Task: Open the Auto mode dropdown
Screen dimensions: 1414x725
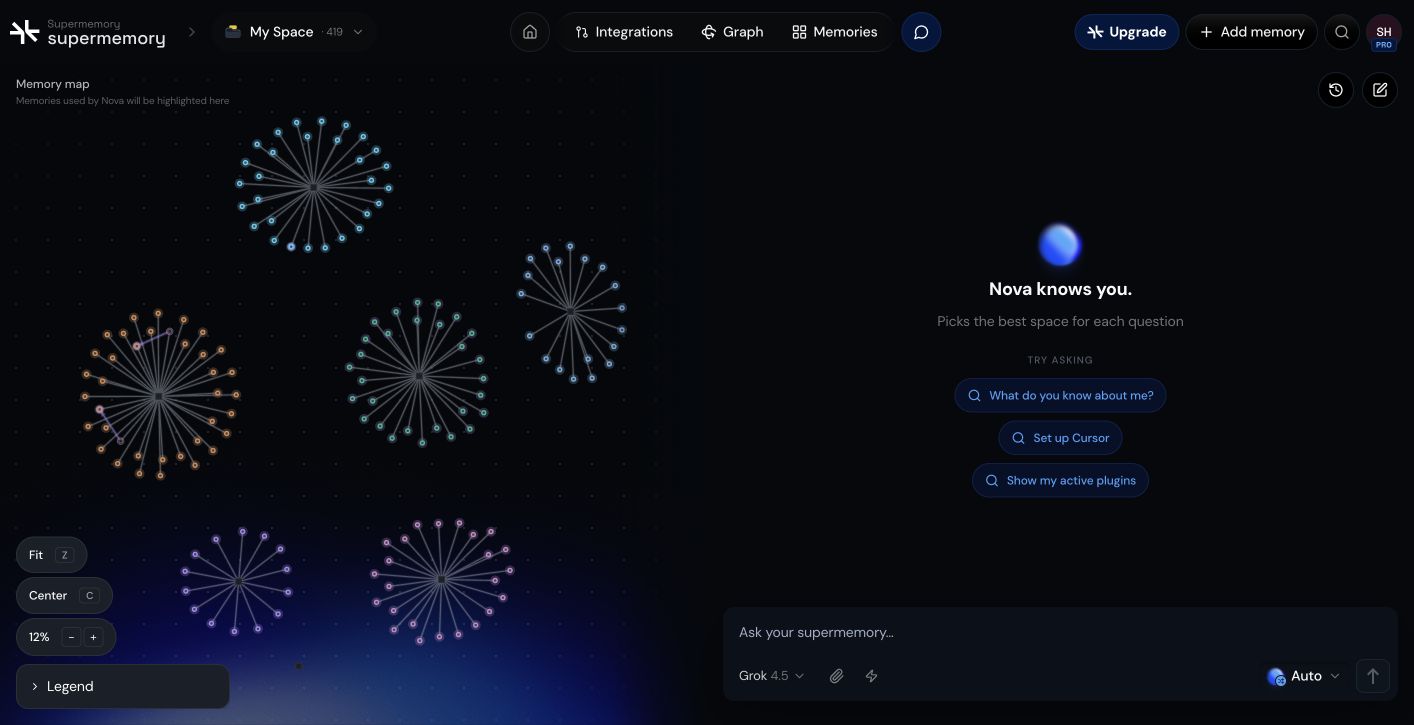Action: pos(1303,676)
